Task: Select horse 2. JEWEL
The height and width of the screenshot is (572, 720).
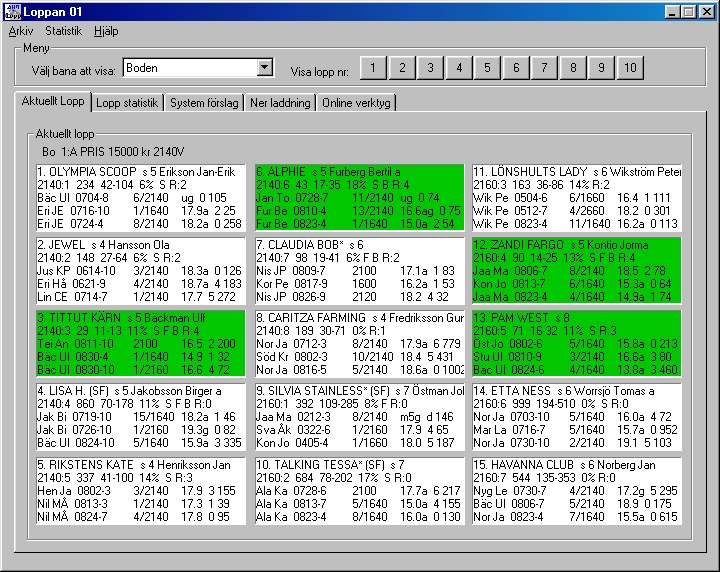Action: (x=141, y=271)
